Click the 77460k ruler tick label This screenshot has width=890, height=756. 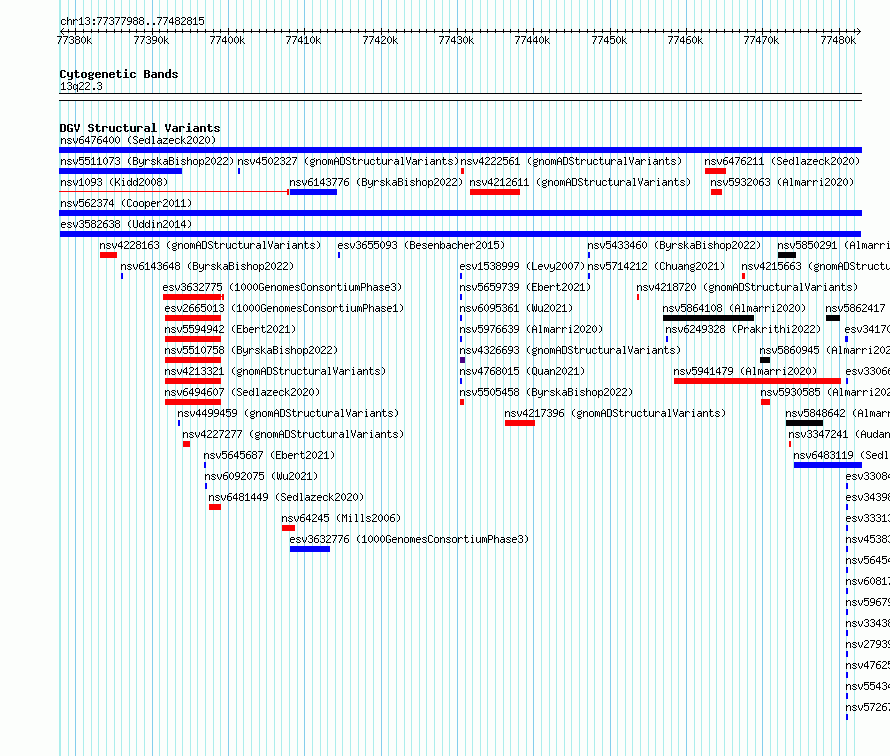[685, 40]
